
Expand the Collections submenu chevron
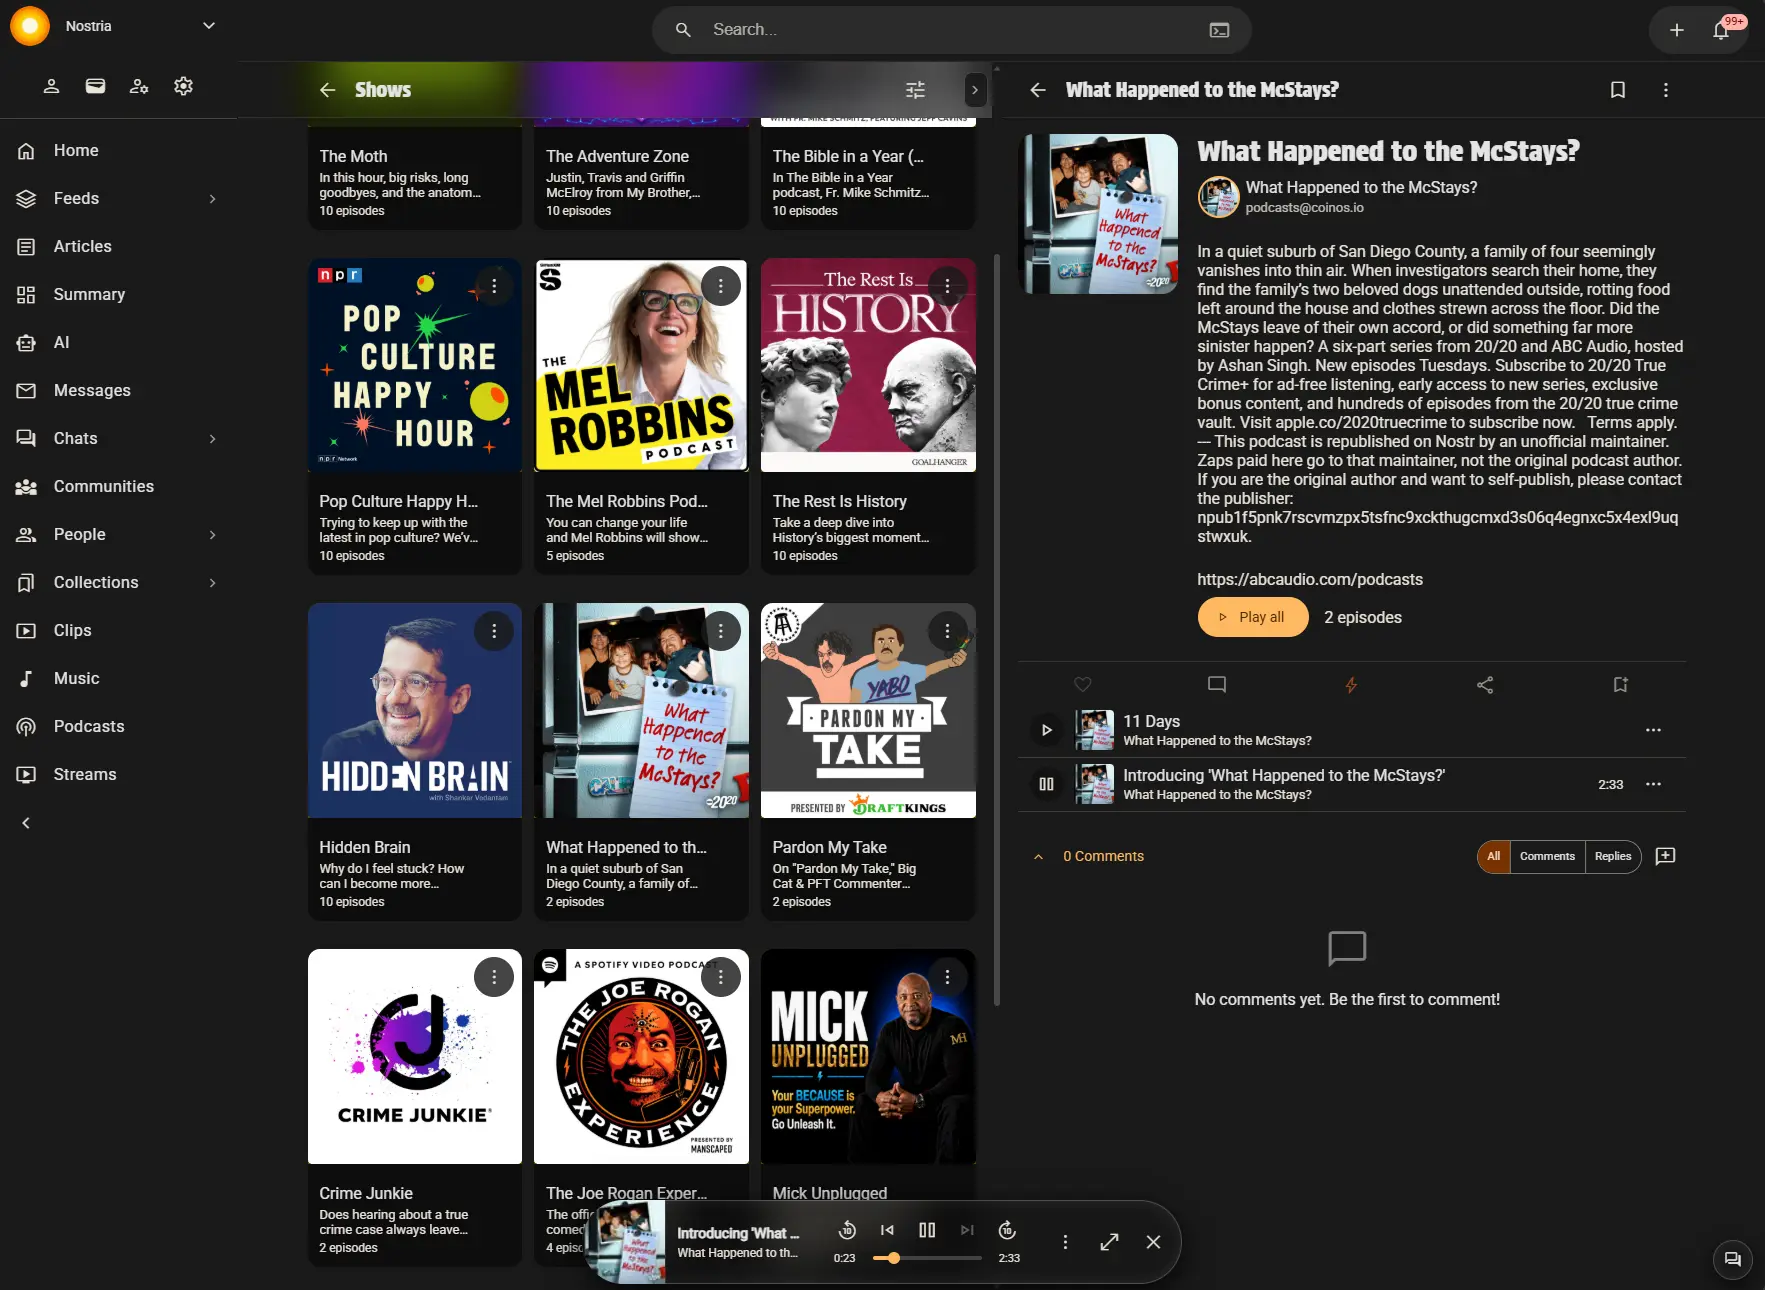(x=212, y=583)
